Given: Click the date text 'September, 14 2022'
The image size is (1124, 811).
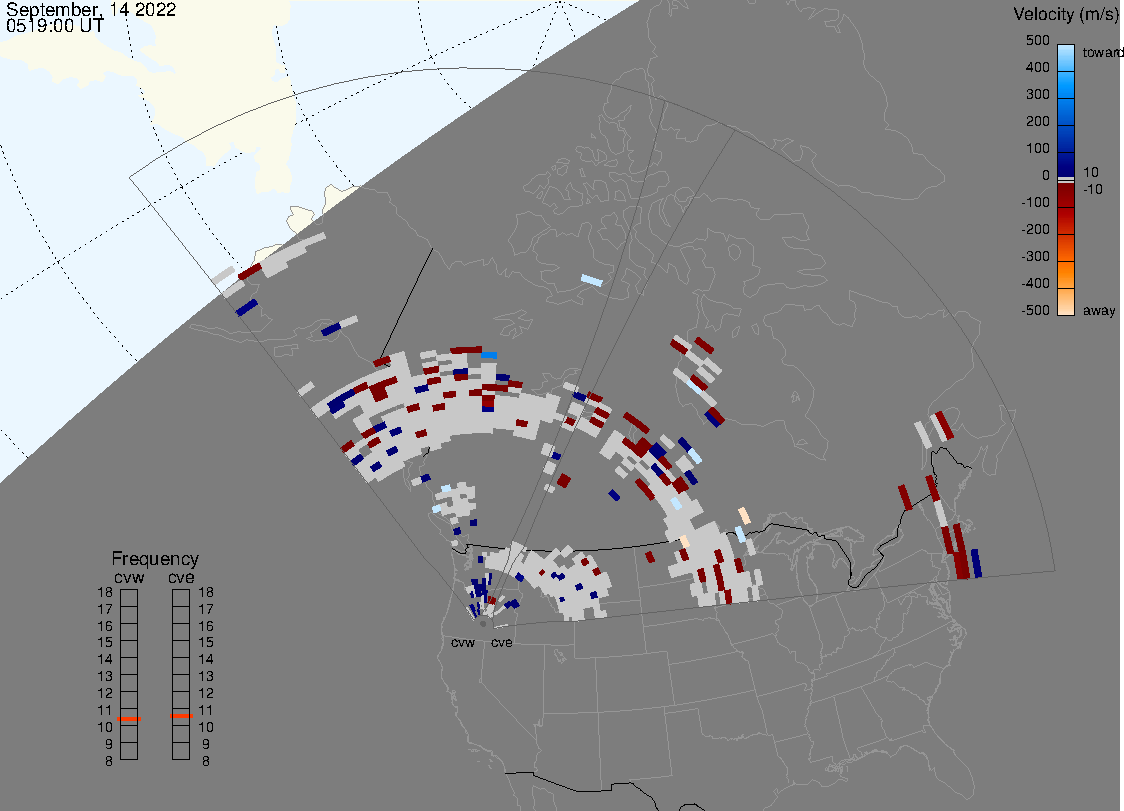Looking at the screenshot, I should 91,9.
